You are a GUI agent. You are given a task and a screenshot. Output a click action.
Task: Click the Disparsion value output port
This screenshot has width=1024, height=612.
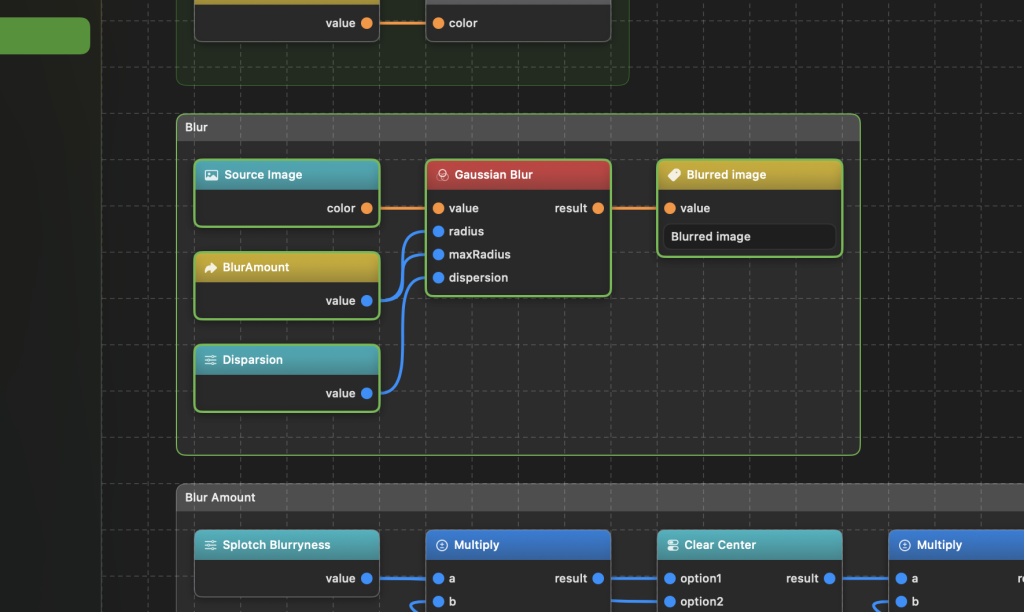(367, 393)
